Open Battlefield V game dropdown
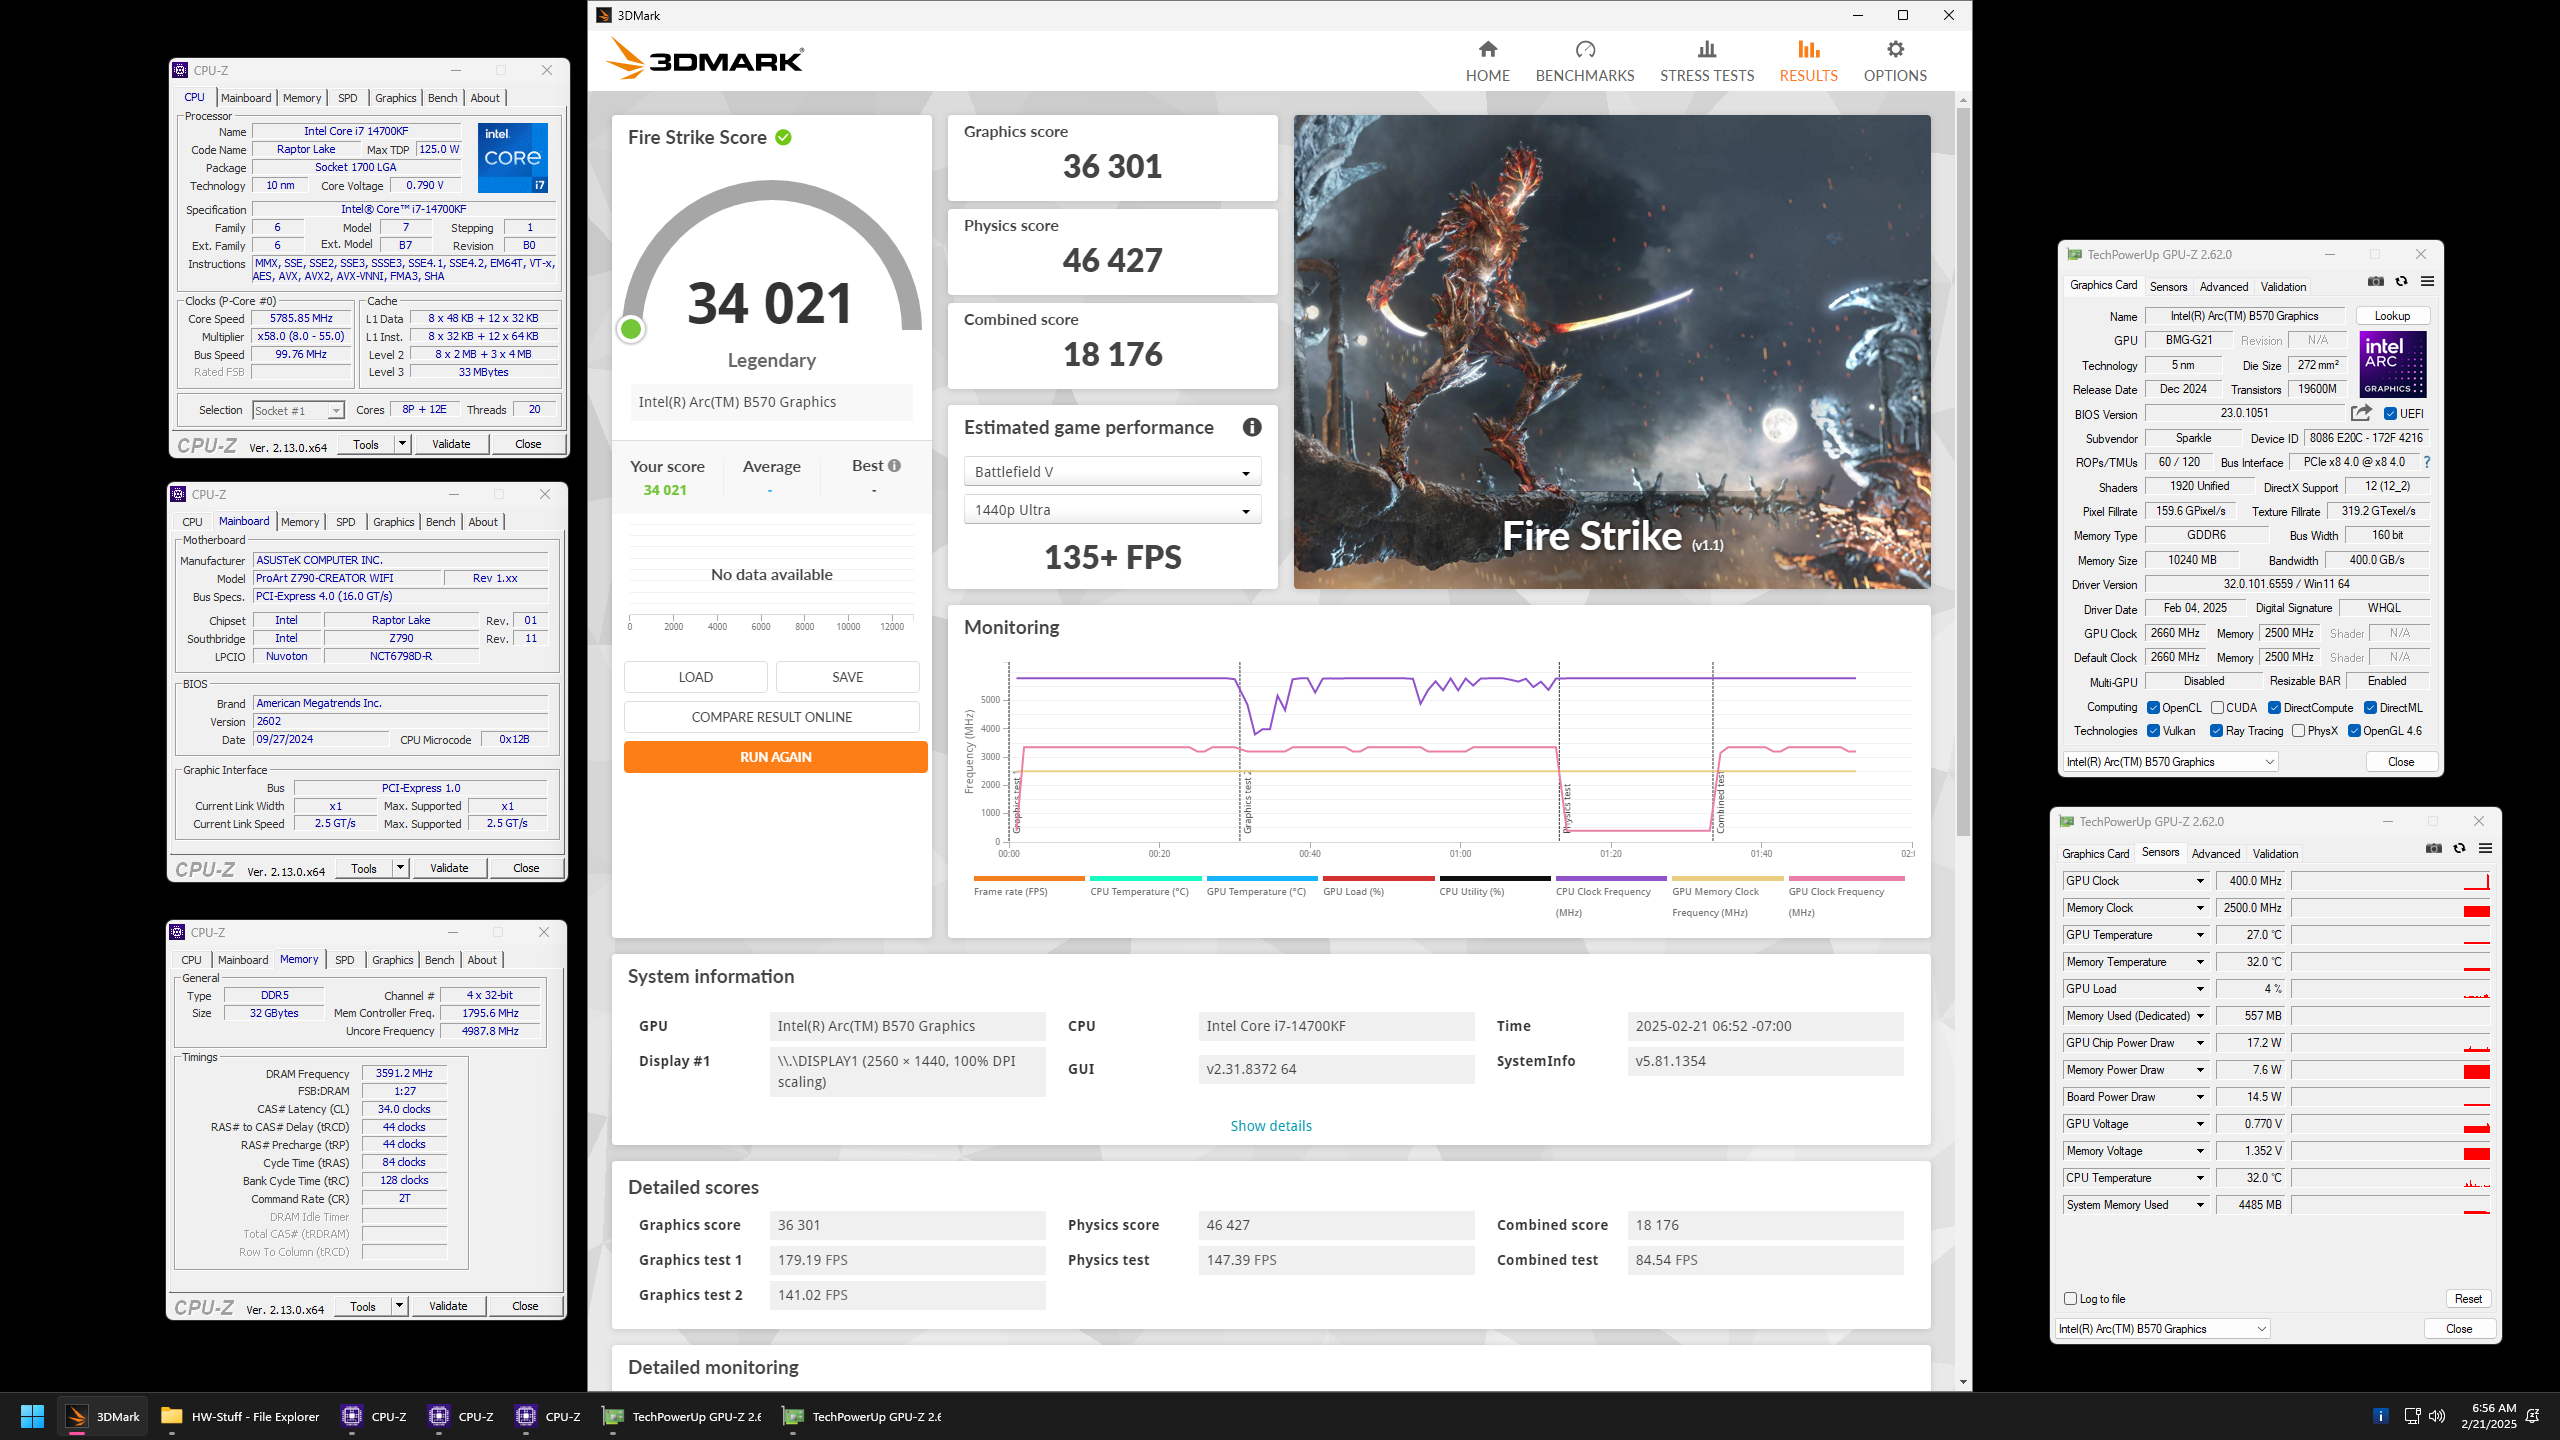 [1112, 472]
